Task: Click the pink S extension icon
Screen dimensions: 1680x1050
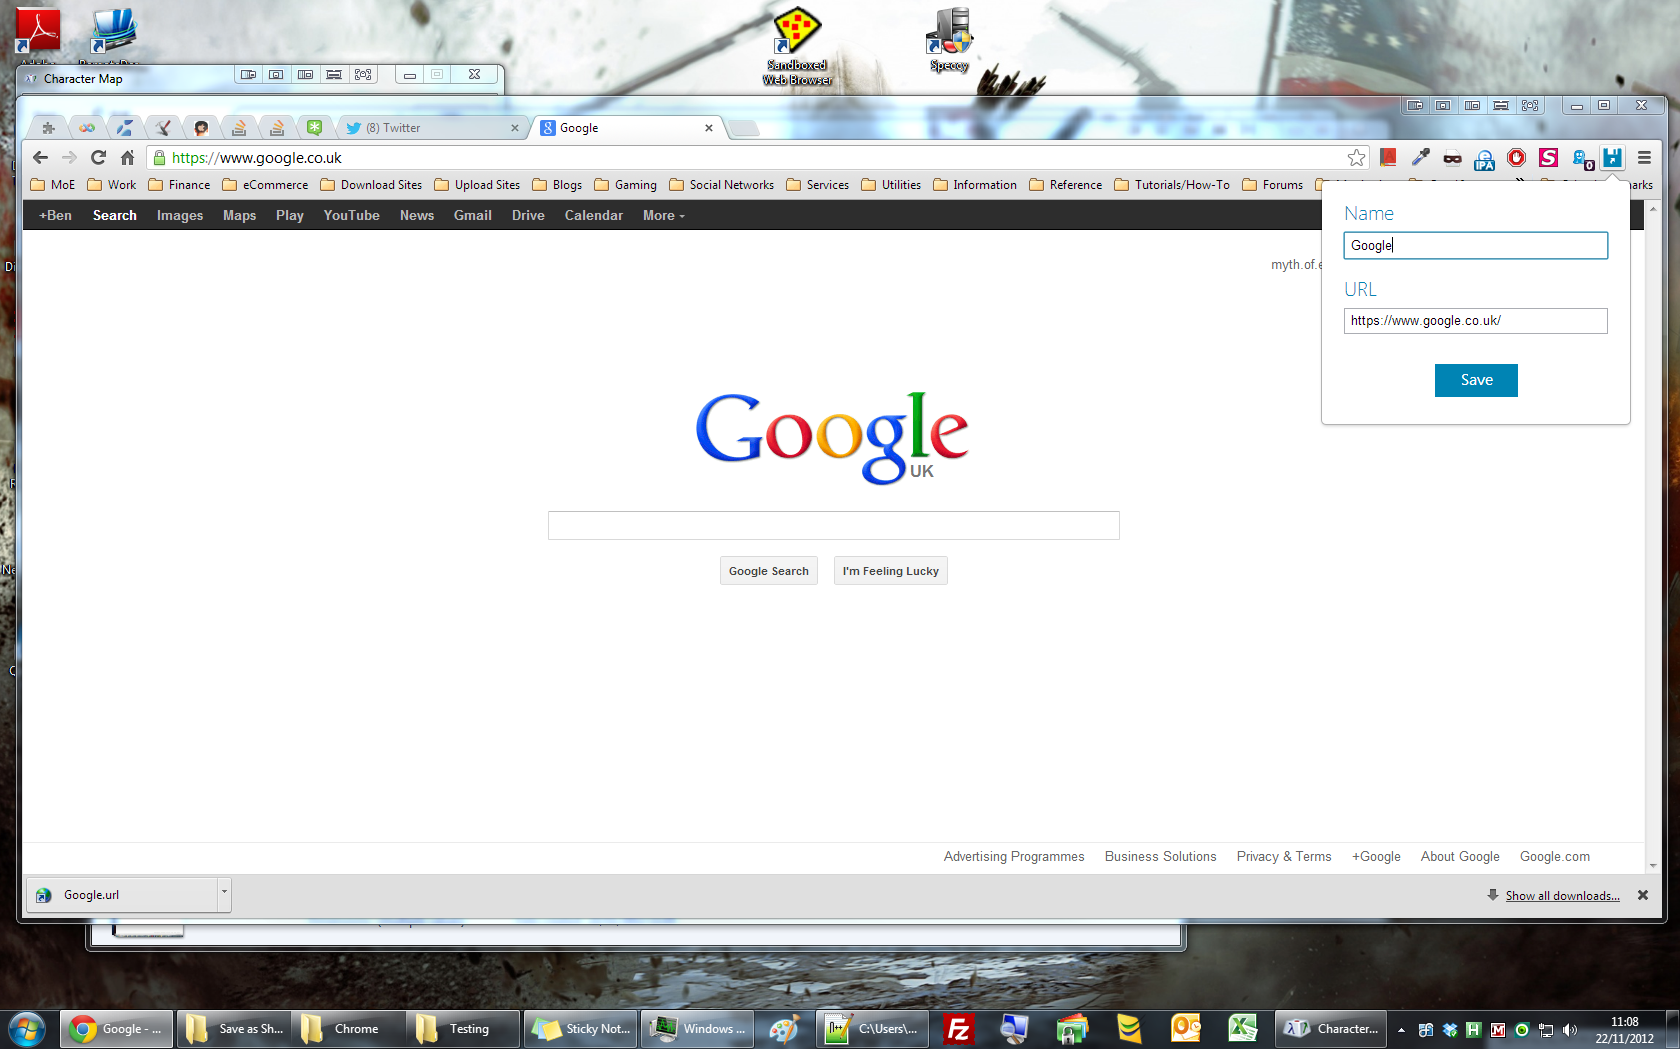Action: pos(1548,157)
